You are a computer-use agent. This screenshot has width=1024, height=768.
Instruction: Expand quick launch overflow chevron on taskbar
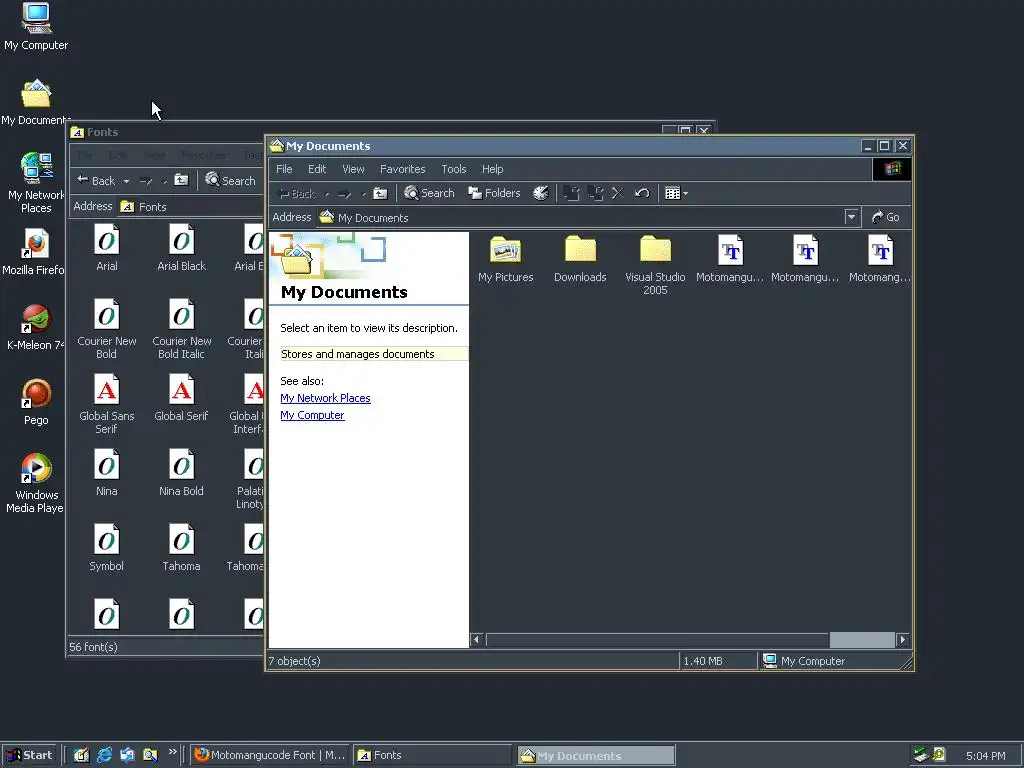[x=172, y=752]
